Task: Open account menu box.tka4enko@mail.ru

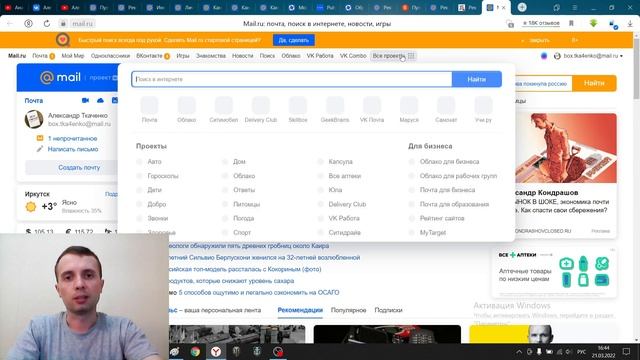Action: click(588, 56)
